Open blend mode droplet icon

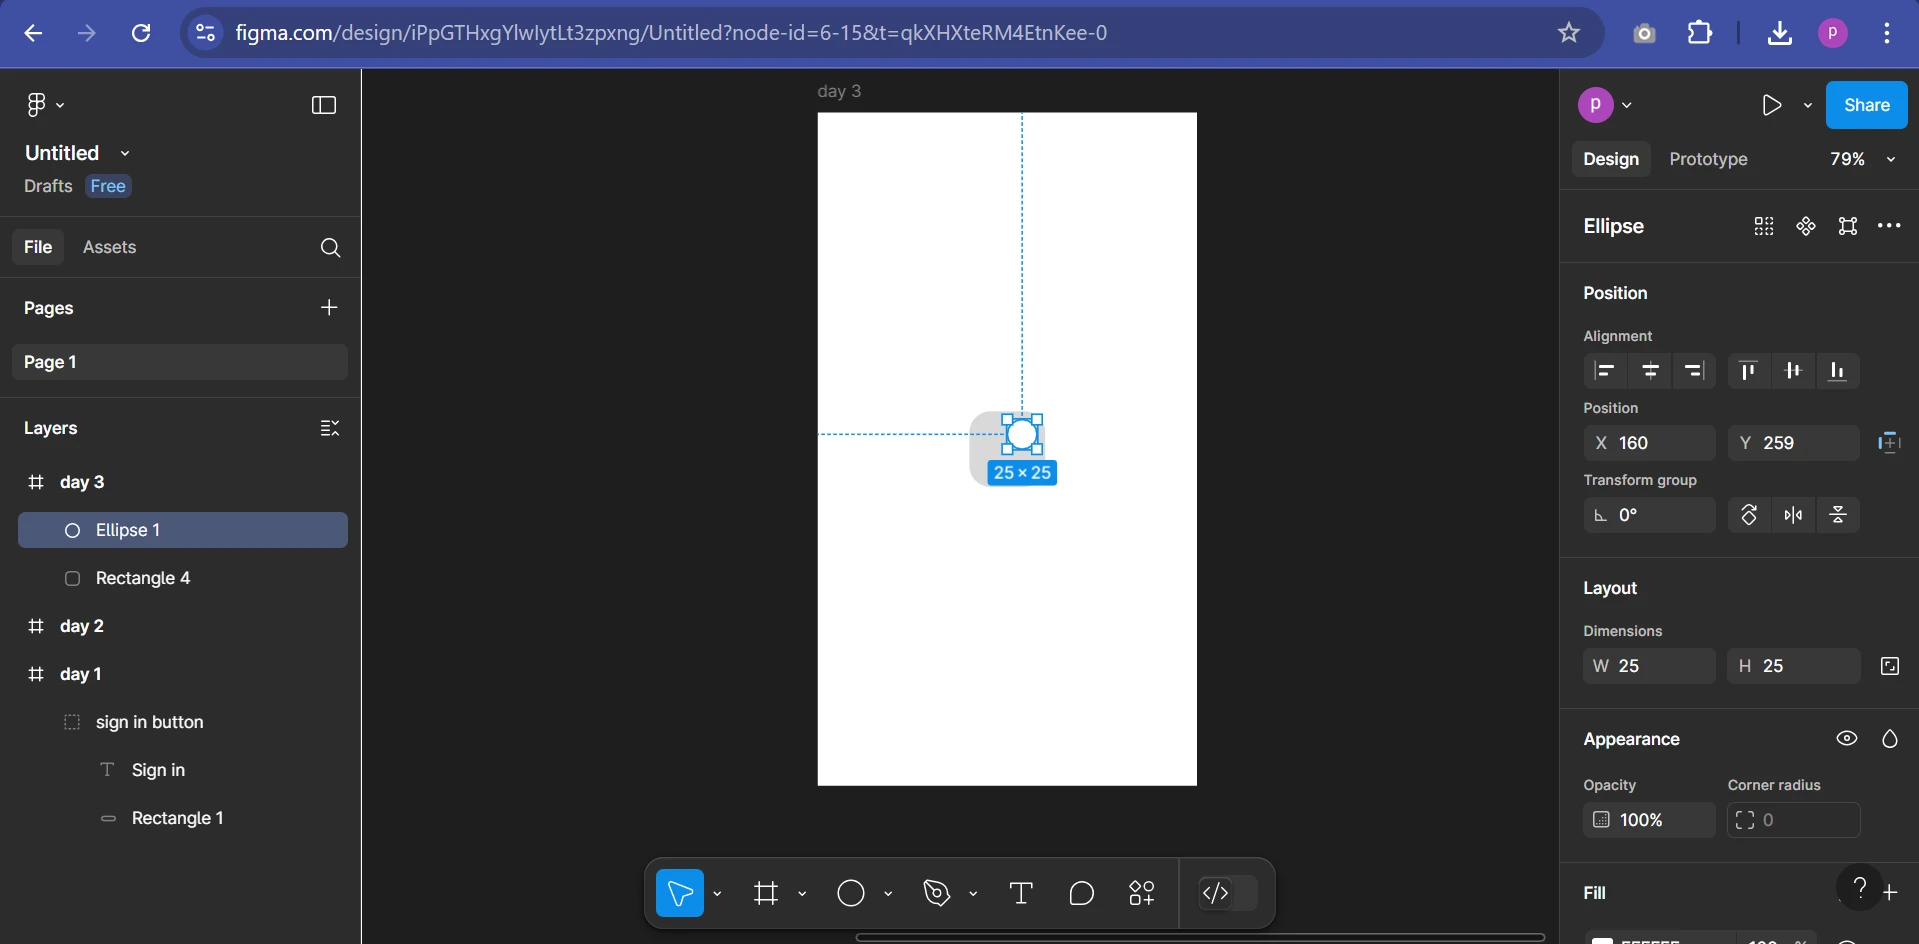point(1889,738)
